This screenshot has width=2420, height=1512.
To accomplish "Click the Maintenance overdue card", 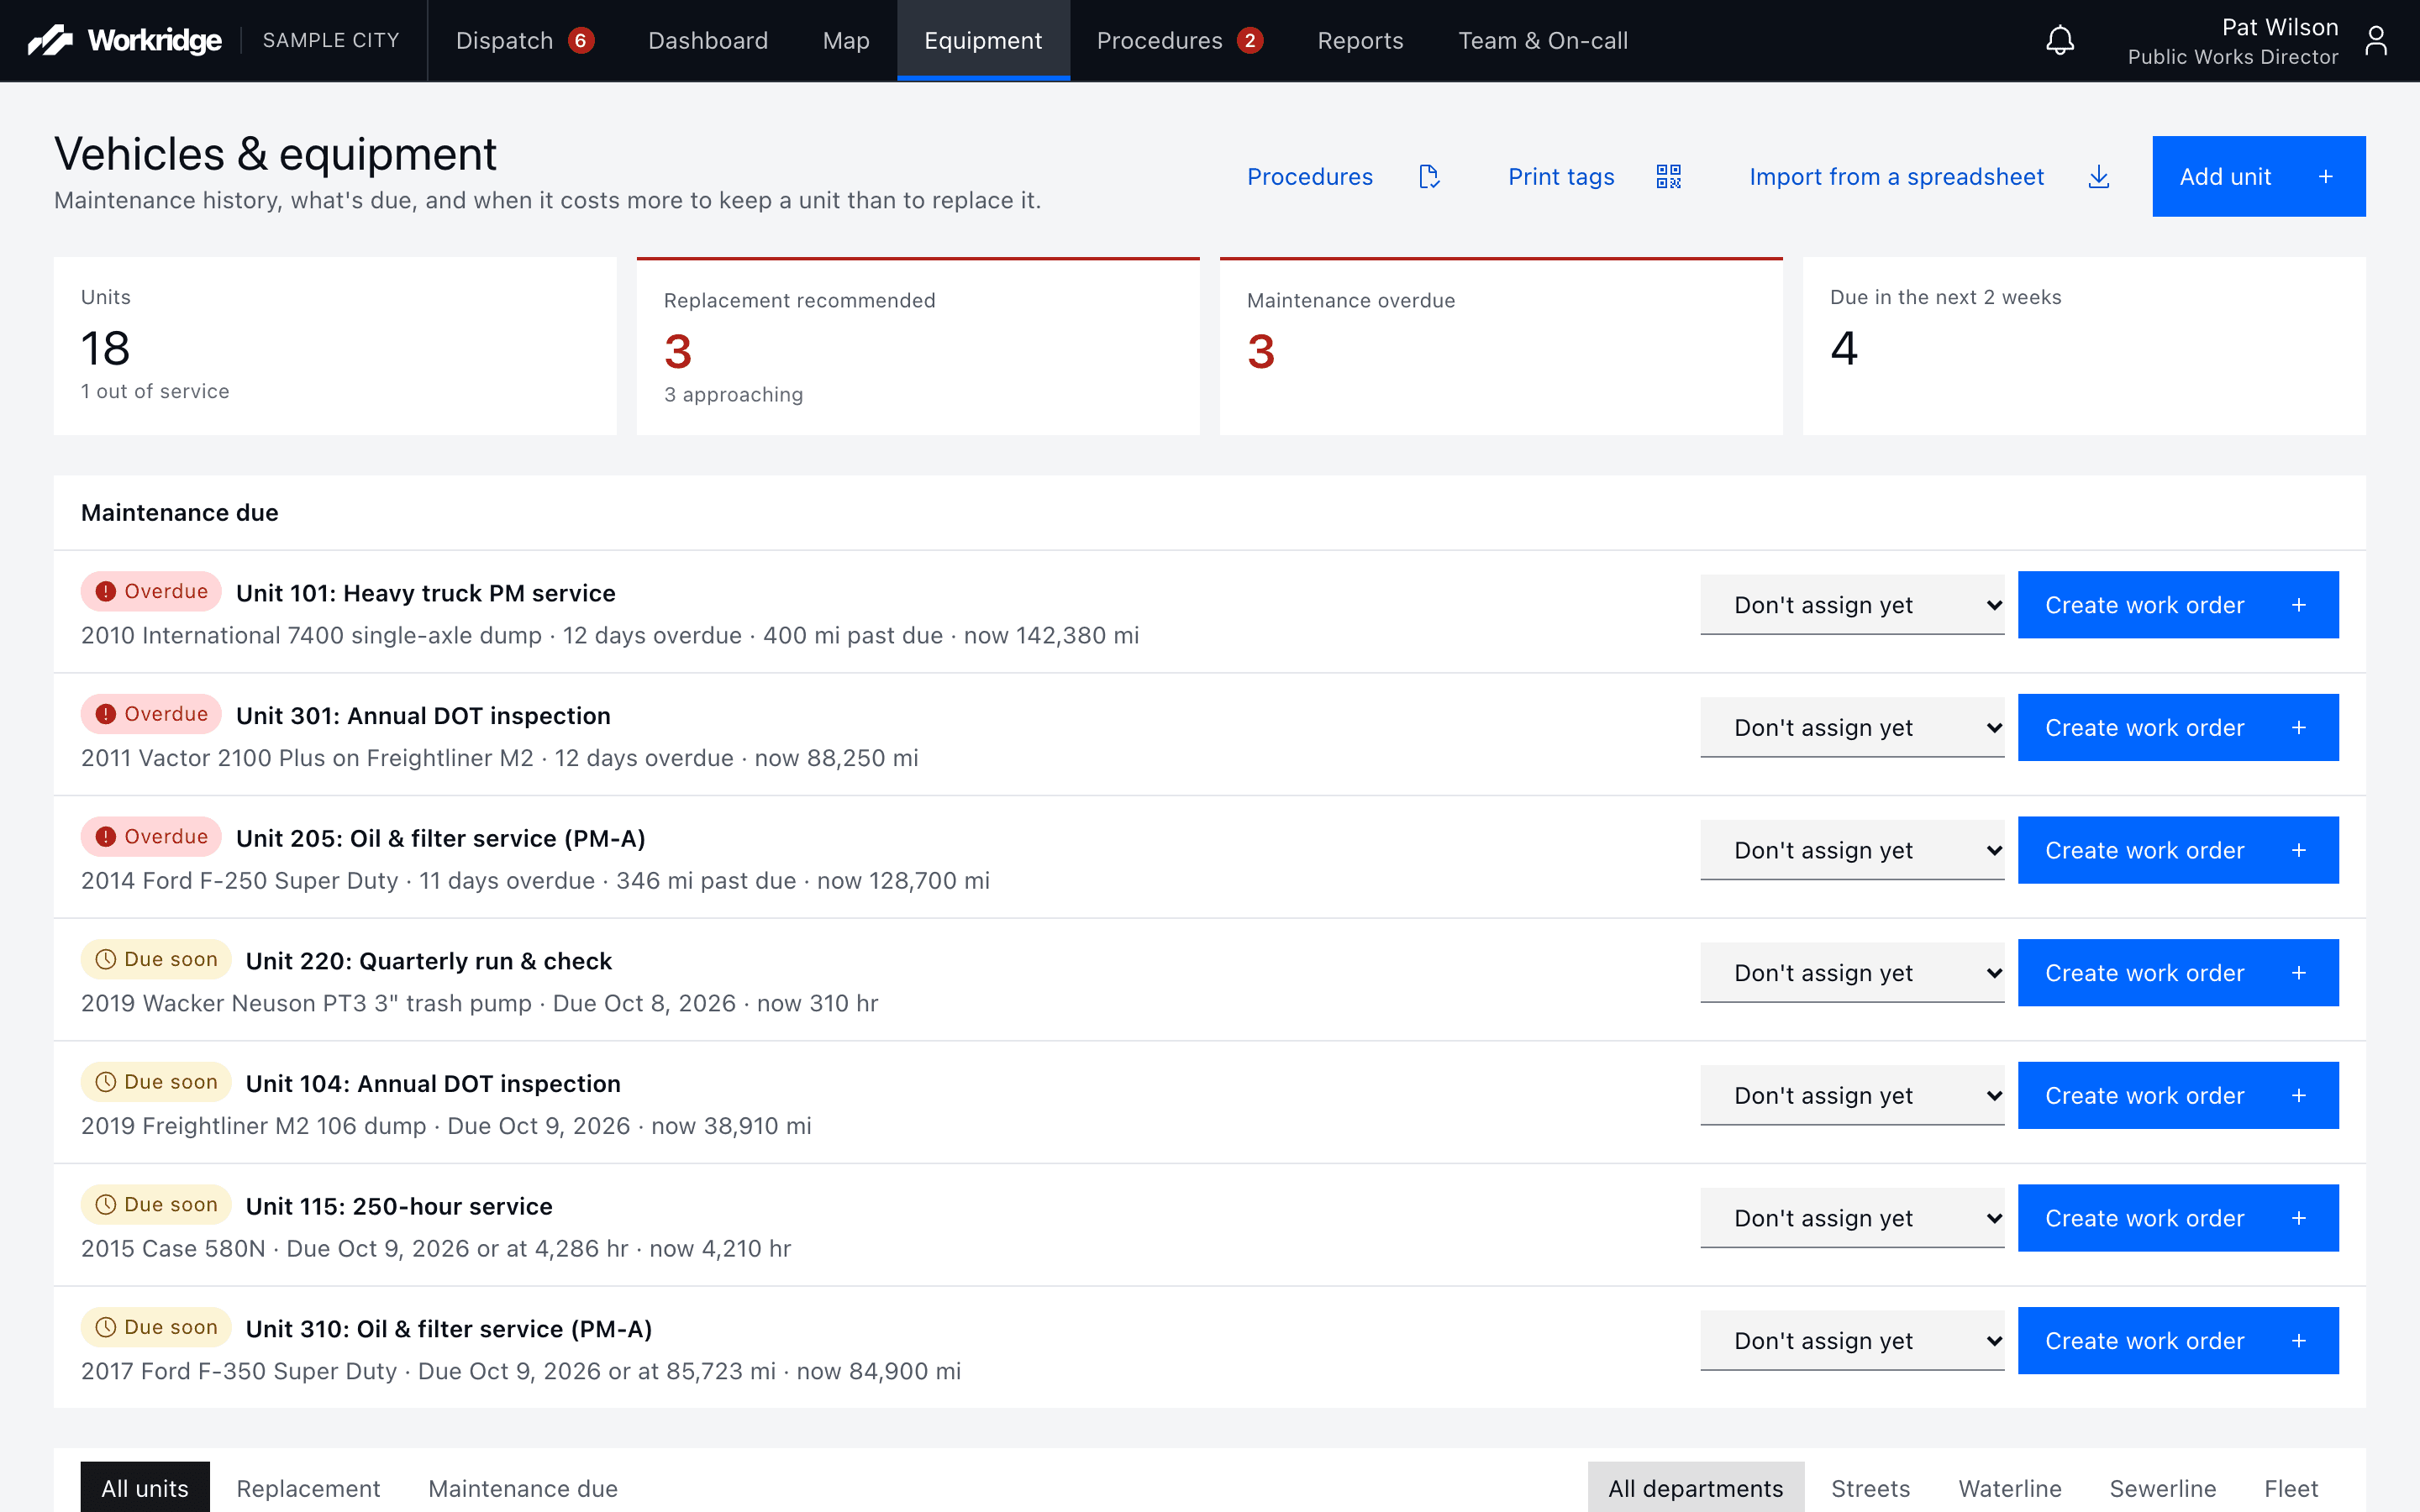I will click(1501, 346).
